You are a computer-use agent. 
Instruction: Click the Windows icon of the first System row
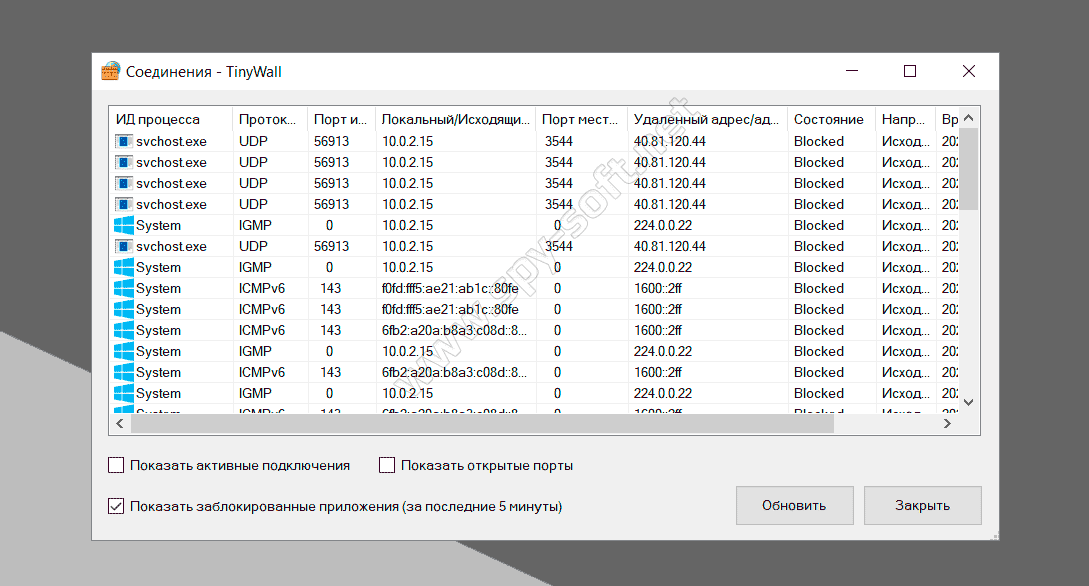pos(124,225)
